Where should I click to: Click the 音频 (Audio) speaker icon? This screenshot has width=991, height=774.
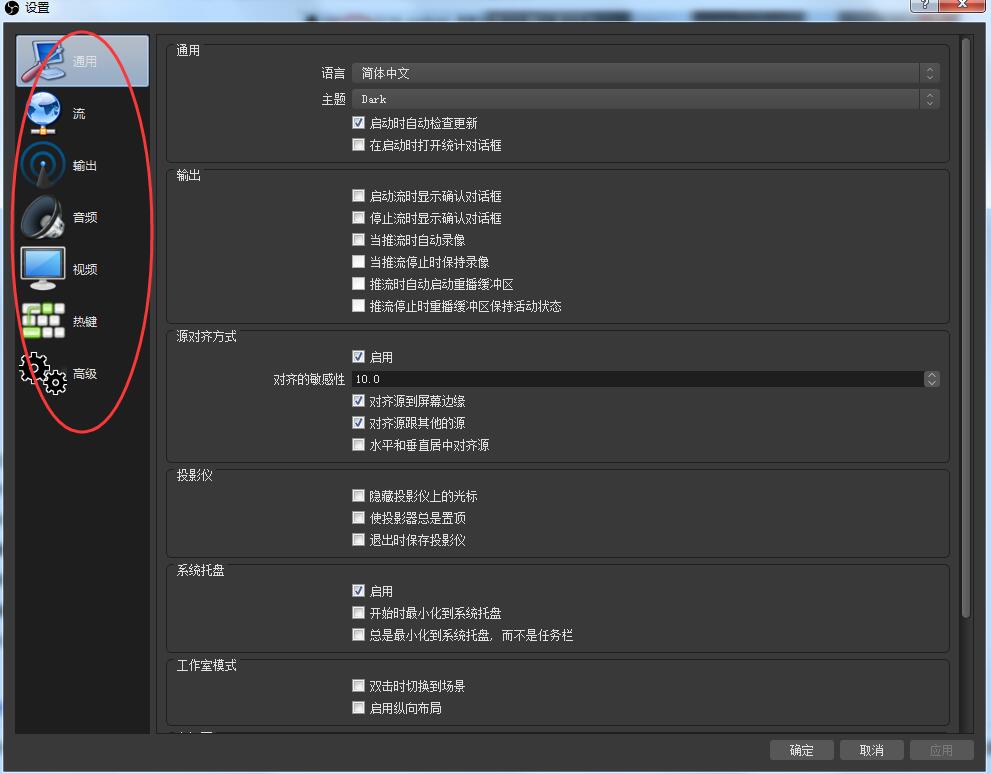pos(42,215)
